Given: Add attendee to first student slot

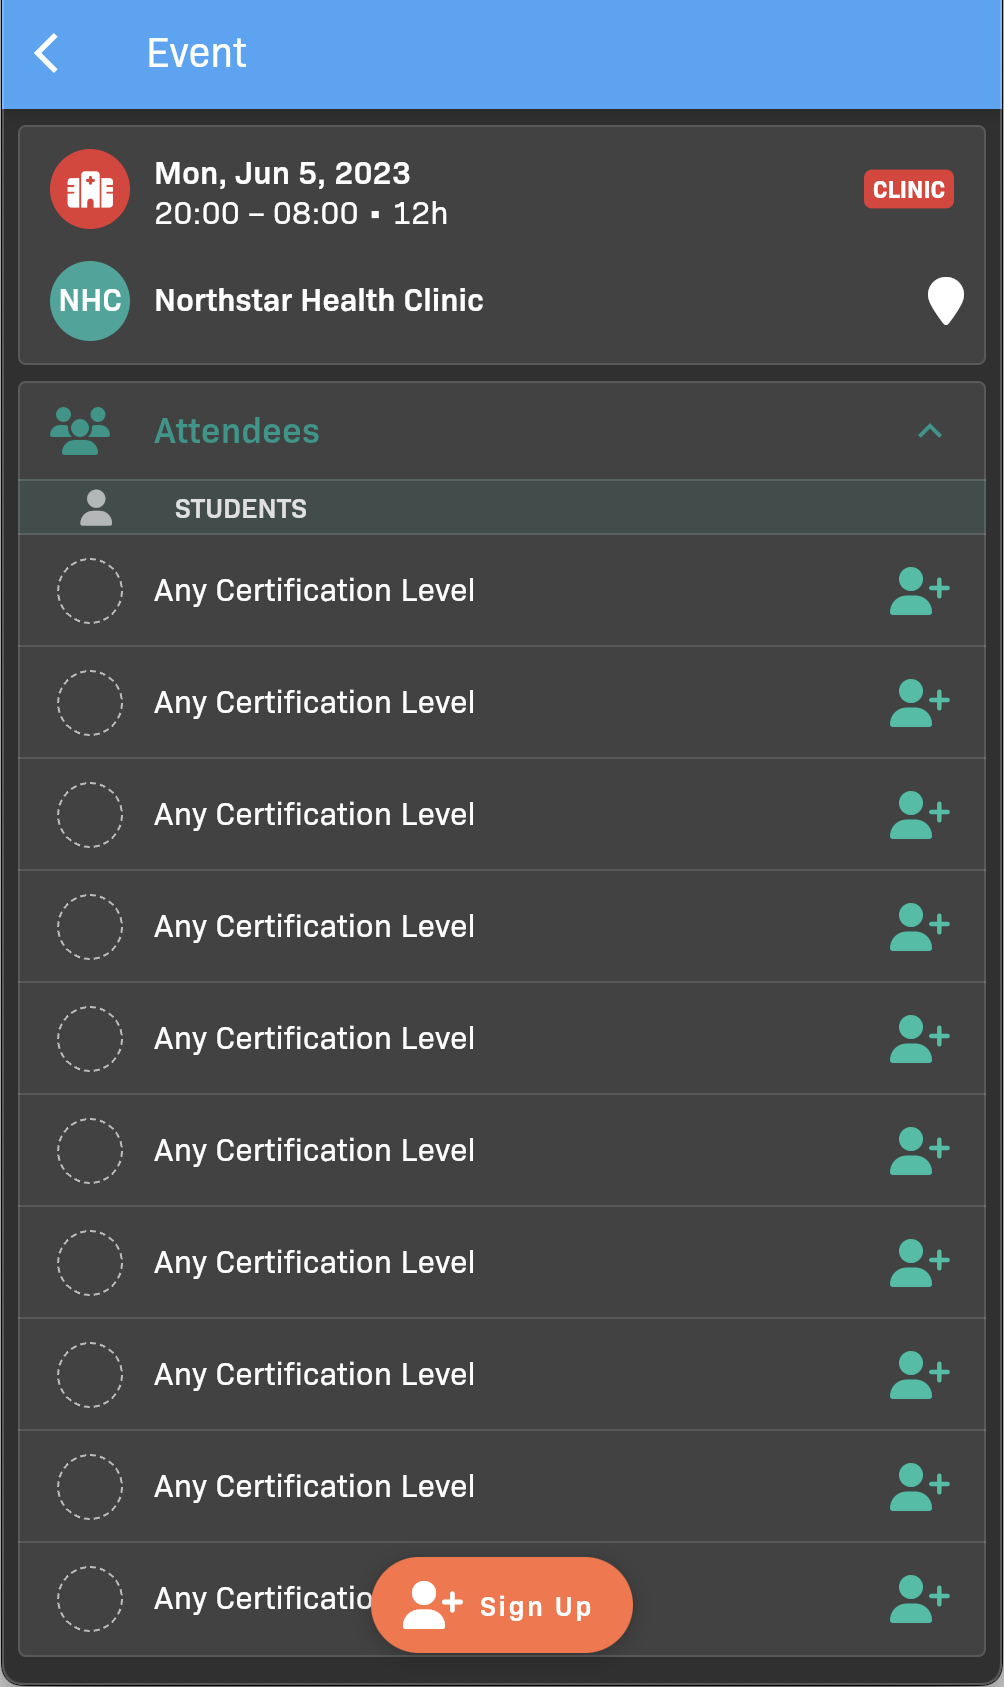Looking at the screenshot, I should (919, 591).
